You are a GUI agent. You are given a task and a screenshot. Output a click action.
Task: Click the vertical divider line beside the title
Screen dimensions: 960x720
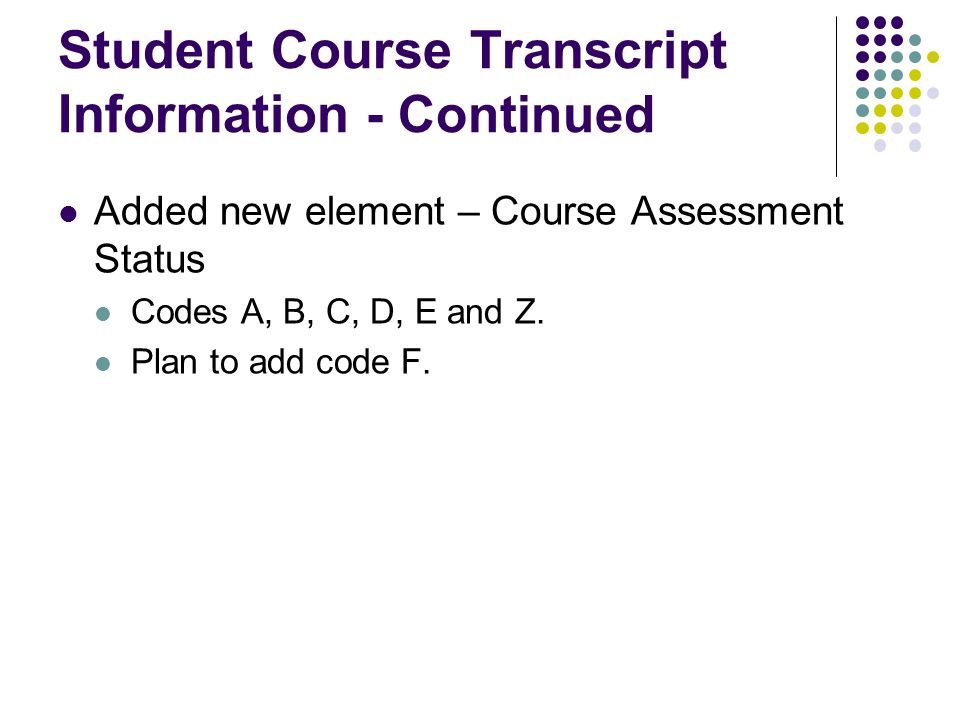pyautogui.click(x=836, y=97)
